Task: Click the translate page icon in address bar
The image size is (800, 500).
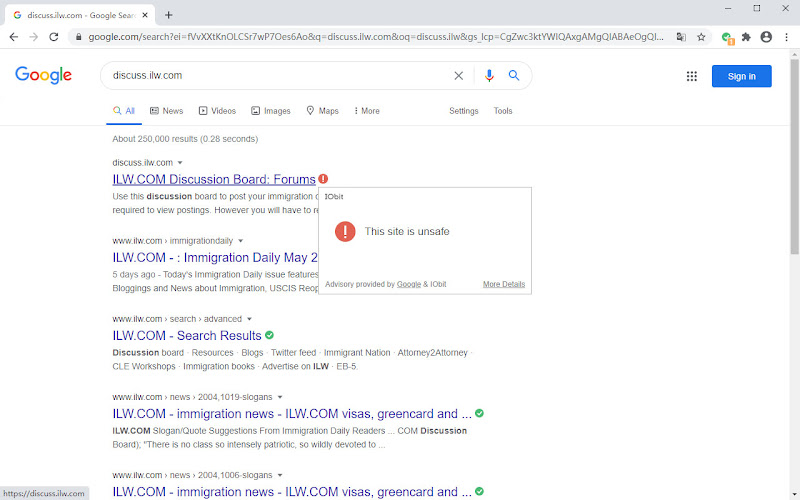Action: [x=681, y=37]
